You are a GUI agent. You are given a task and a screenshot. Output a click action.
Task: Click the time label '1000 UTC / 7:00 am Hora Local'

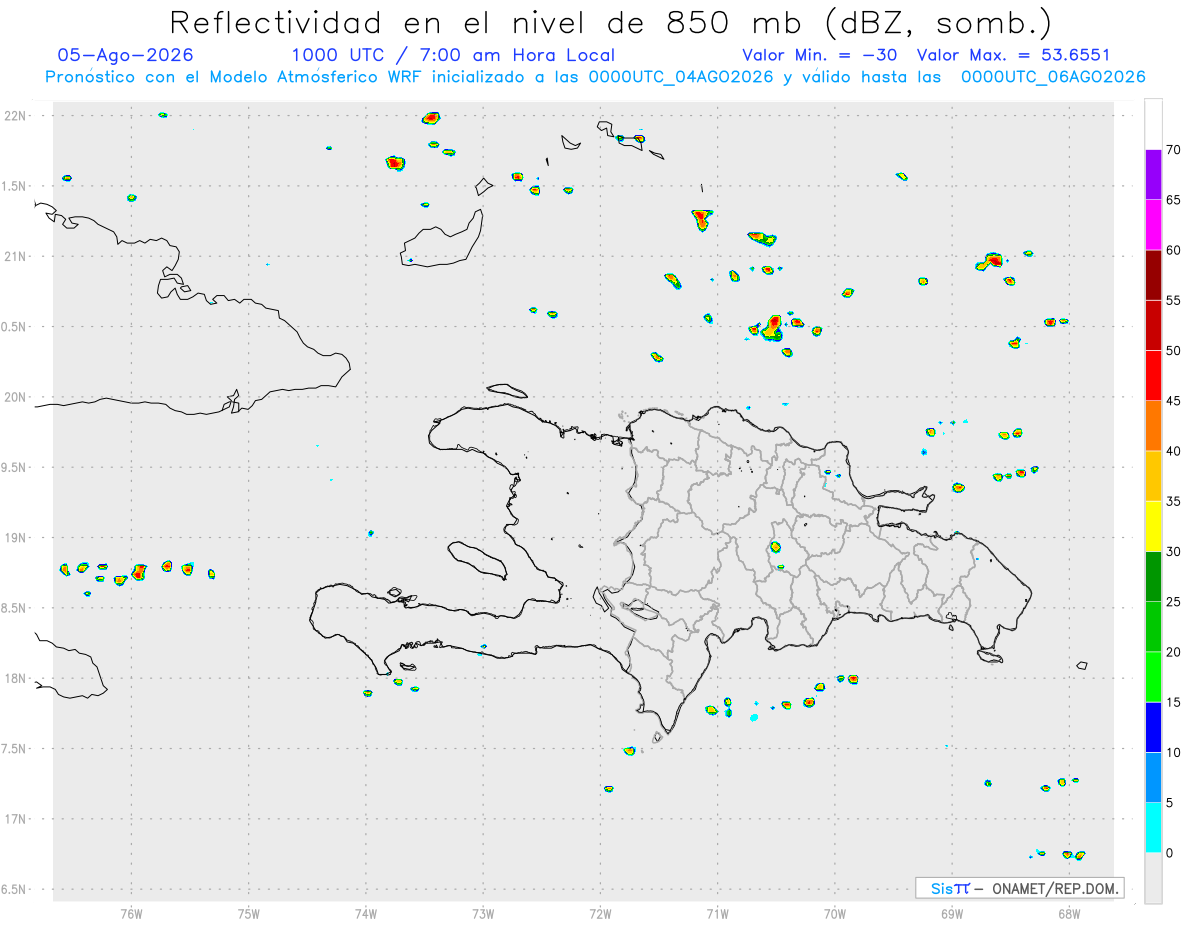pyautogui.click(x=453, y=55)
